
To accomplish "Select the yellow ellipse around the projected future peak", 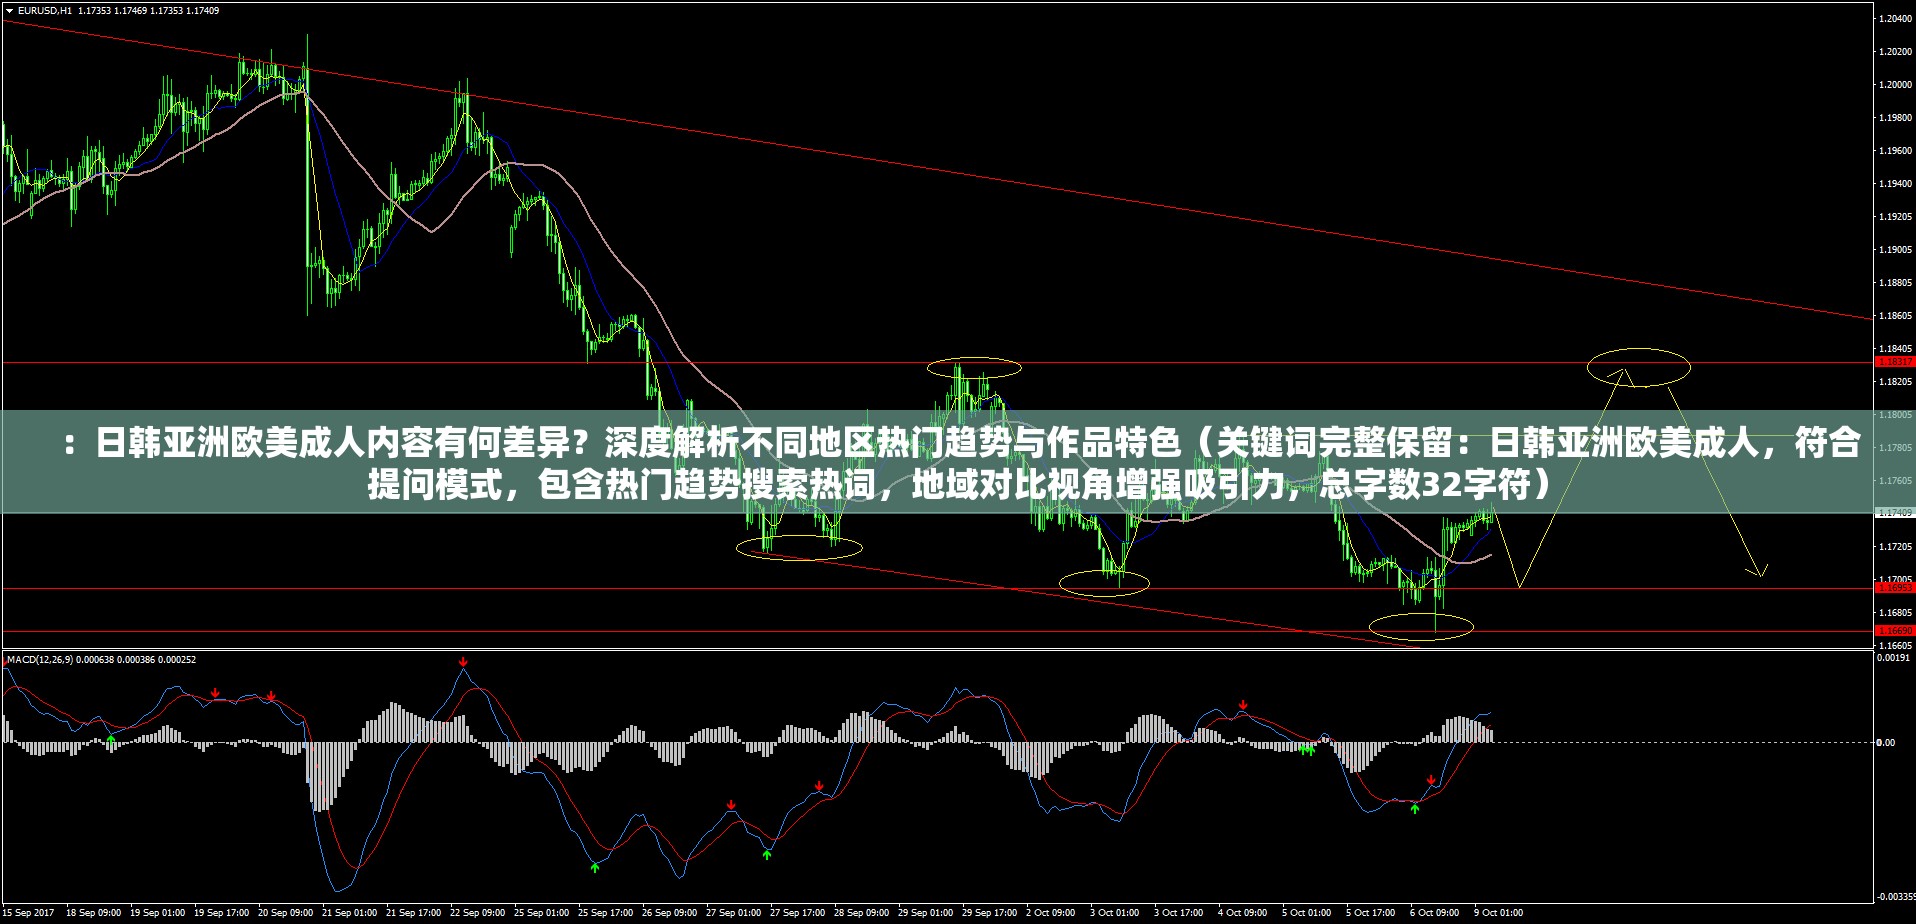I will click(x=1638, y=367).
